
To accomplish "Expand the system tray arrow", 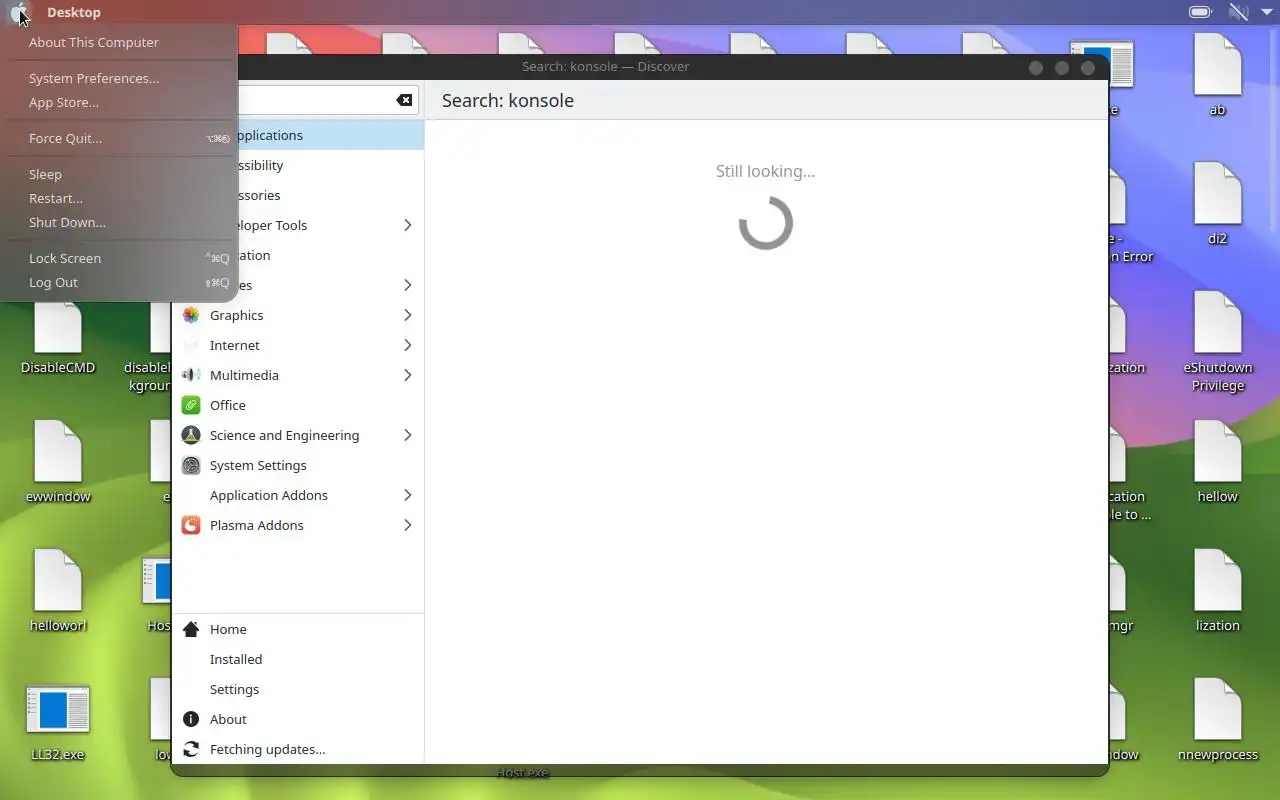I will coord(1266,12).
